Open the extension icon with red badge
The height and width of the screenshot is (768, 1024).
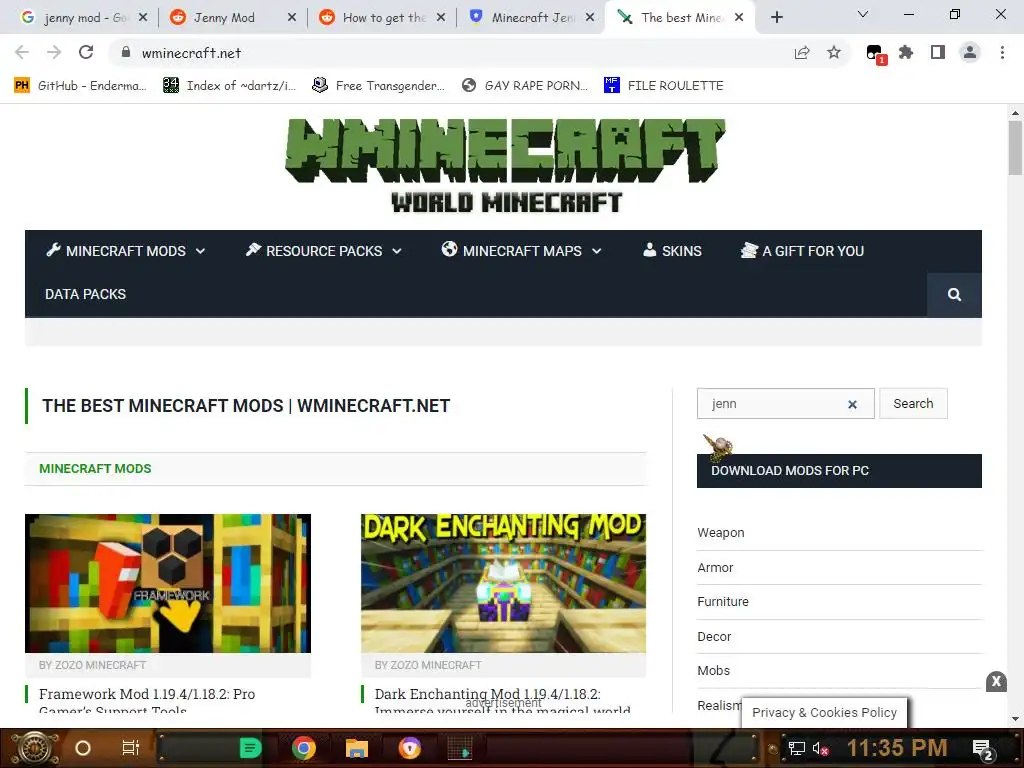pos(875,54)
